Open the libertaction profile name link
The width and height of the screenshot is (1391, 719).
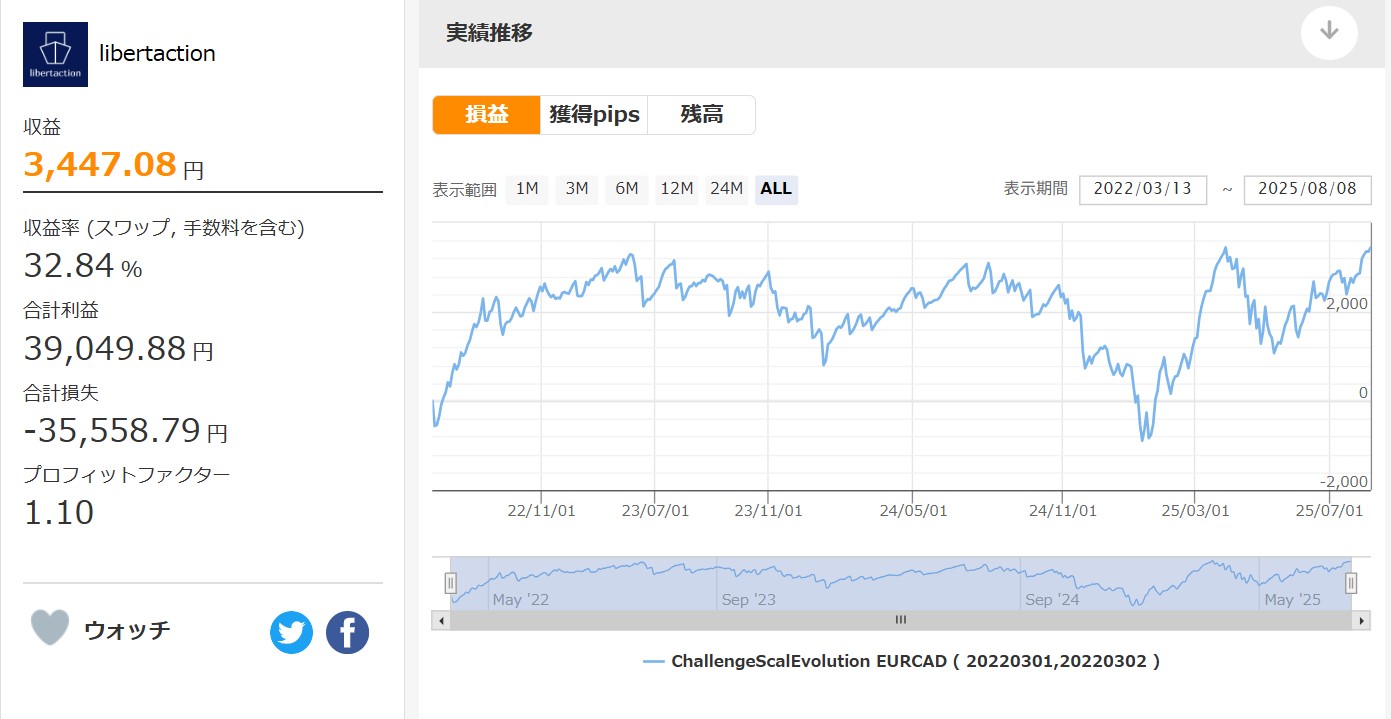pos(158,54)
